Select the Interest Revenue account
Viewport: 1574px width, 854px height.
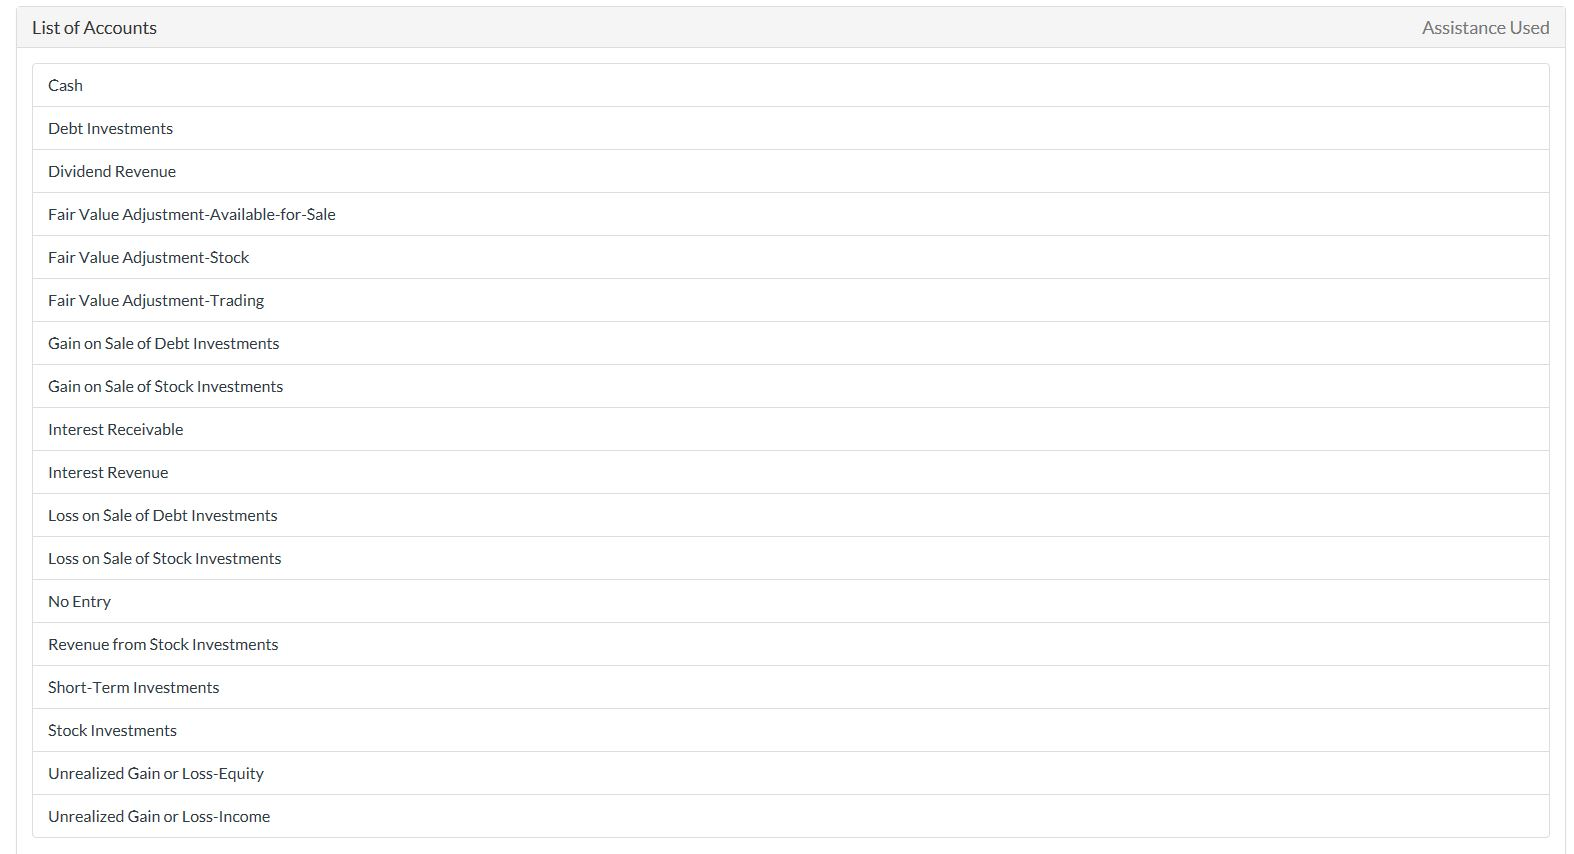click(x=108, y=472)
